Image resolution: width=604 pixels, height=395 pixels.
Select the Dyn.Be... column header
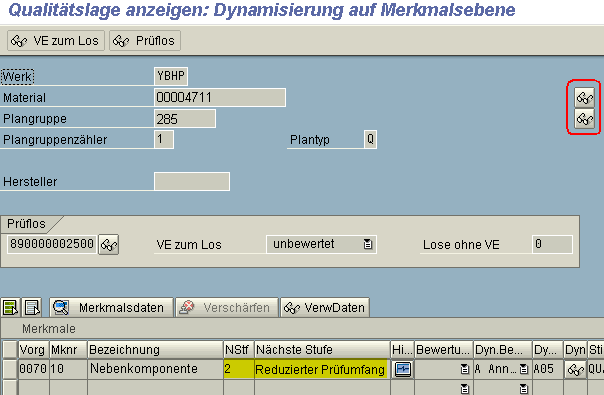tap(503, 350)
